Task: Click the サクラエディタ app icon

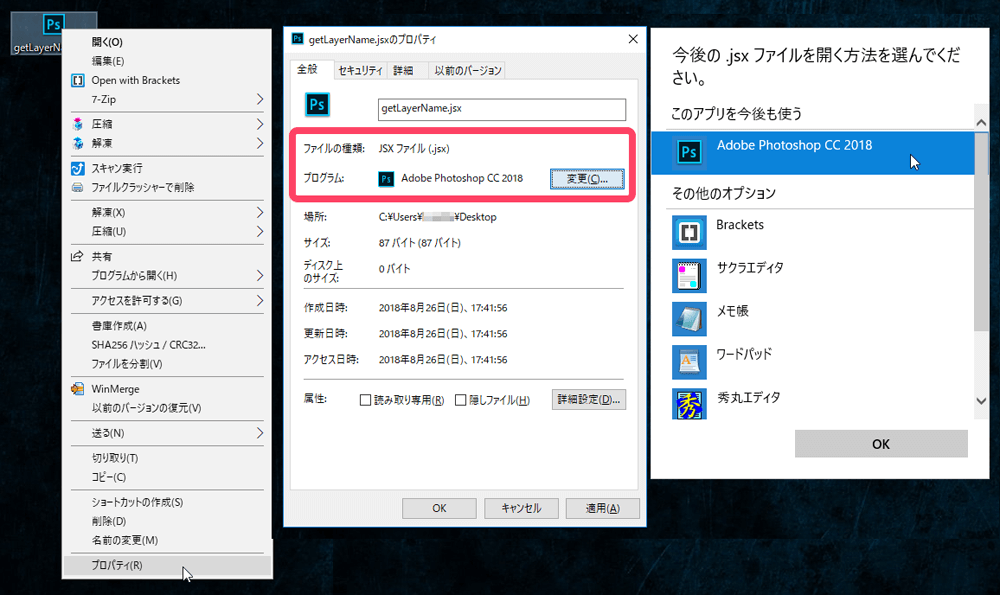Action: [689, 275]
